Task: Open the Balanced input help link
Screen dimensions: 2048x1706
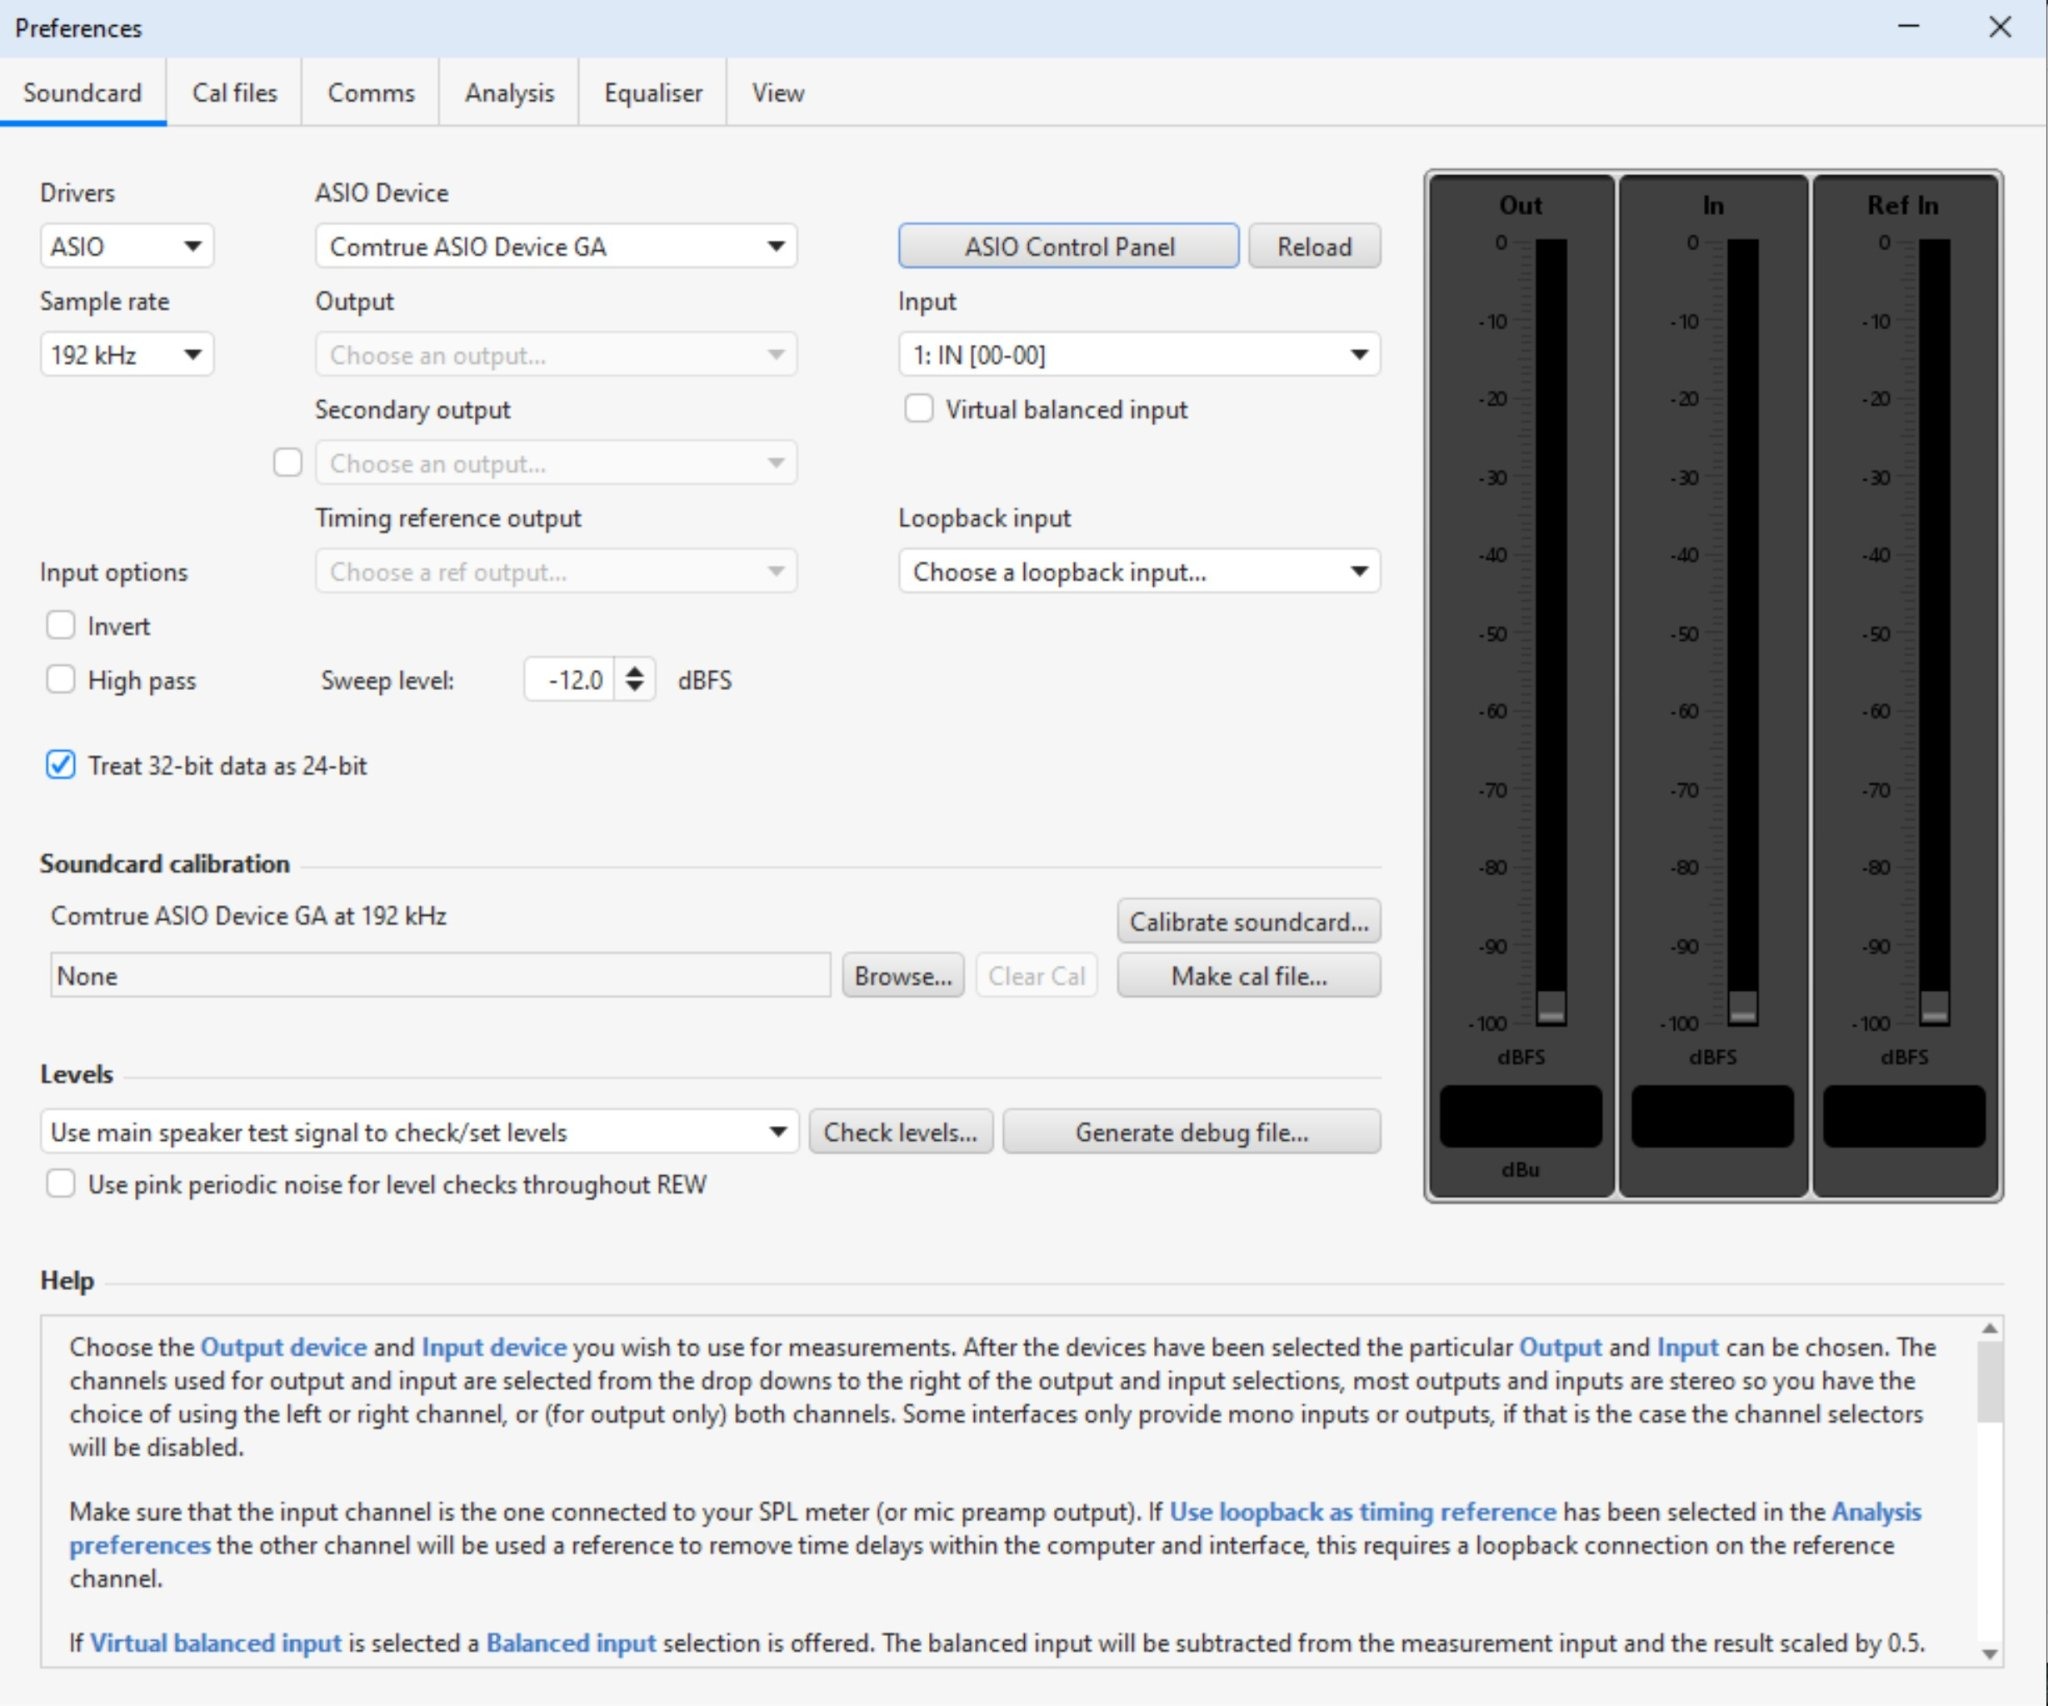Action: coord(571,1643)
